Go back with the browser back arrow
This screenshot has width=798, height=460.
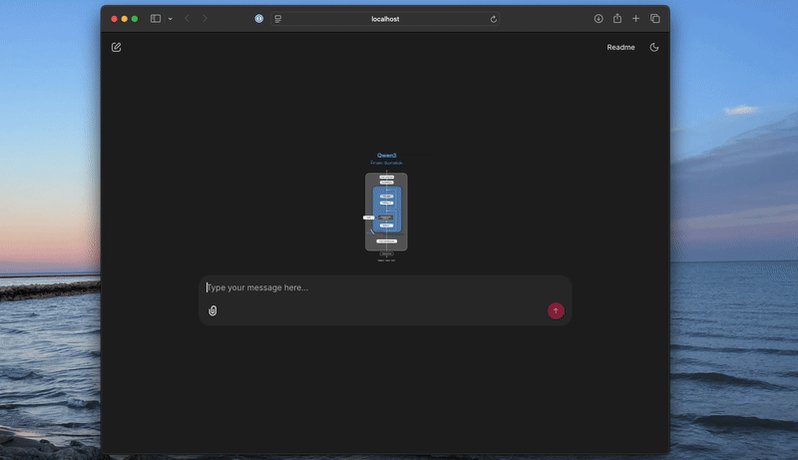pos(187,19)
